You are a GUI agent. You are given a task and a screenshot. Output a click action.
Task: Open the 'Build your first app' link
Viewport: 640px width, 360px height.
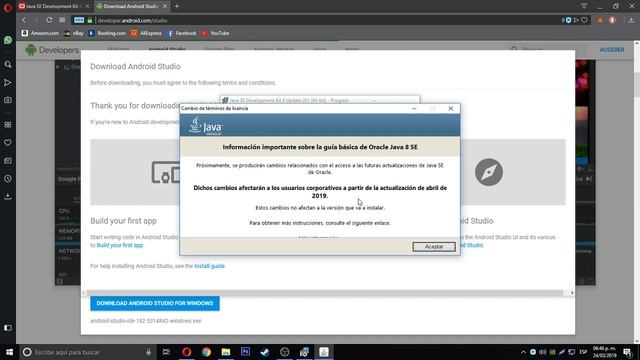(120, 245)
